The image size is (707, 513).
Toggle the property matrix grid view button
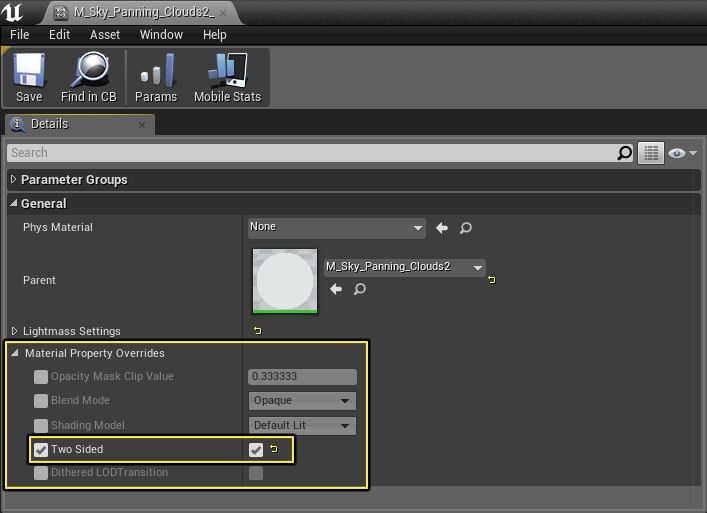pyautogui.click(x=652, y=153)
